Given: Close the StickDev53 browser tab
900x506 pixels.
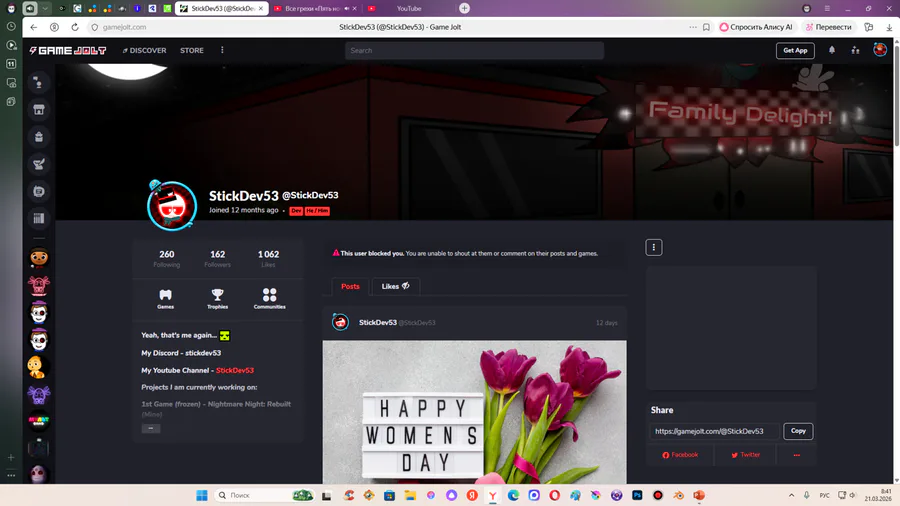Looking at the screenshot, I should (x=261, y=9).
